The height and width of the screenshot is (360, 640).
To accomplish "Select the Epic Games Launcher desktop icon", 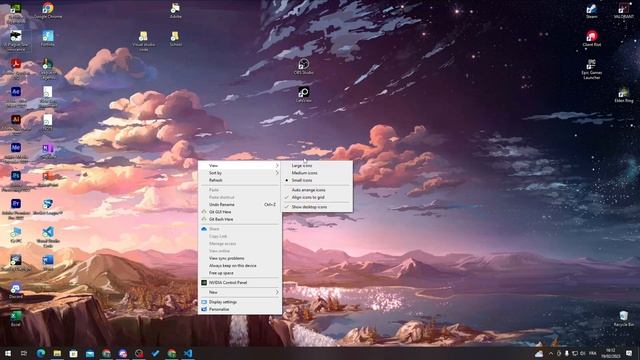I will 592,69.
